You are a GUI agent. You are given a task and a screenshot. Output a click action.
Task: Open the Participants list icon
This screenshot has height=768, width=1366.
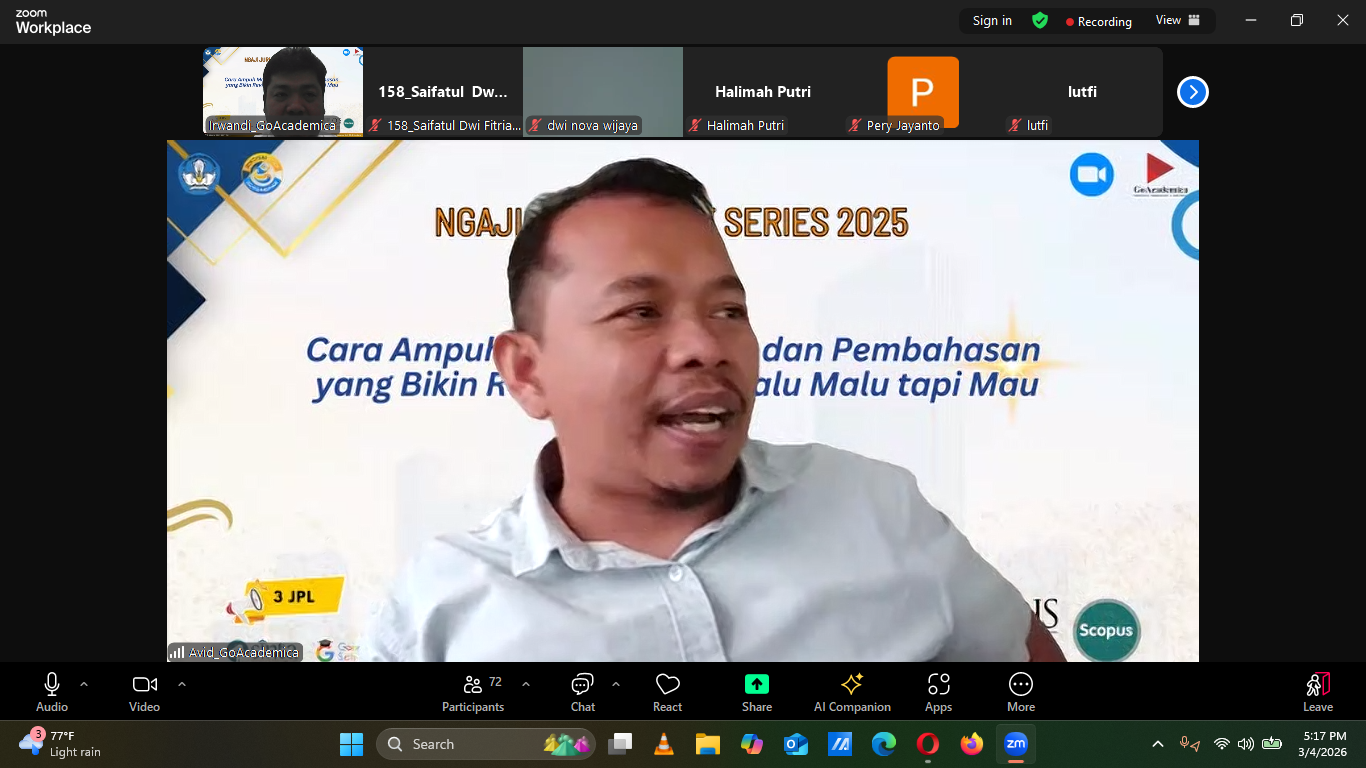click(473, 685)
